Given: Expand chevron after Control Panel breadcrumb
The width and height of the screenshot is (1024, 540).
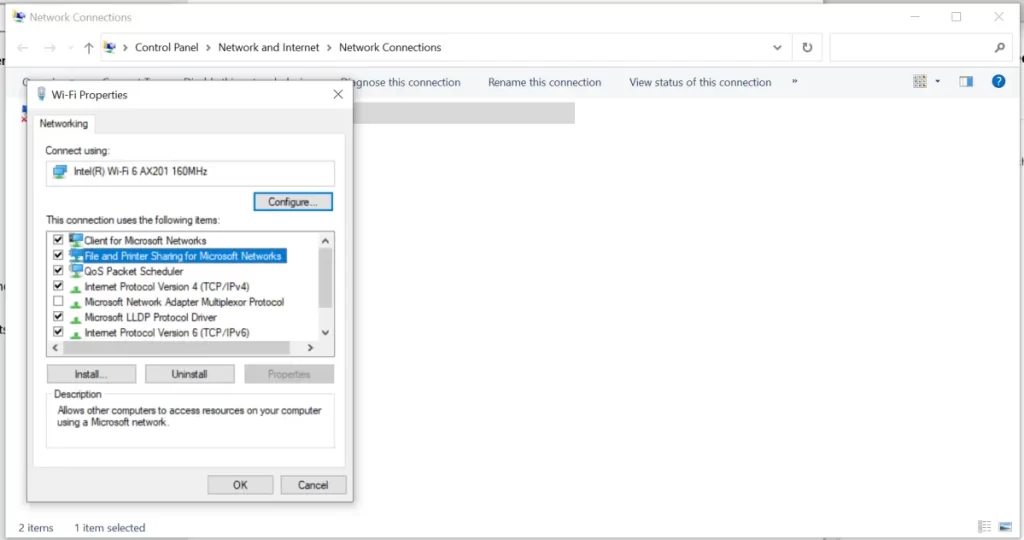Looking at the screenshot, I should tap(208, 48).
